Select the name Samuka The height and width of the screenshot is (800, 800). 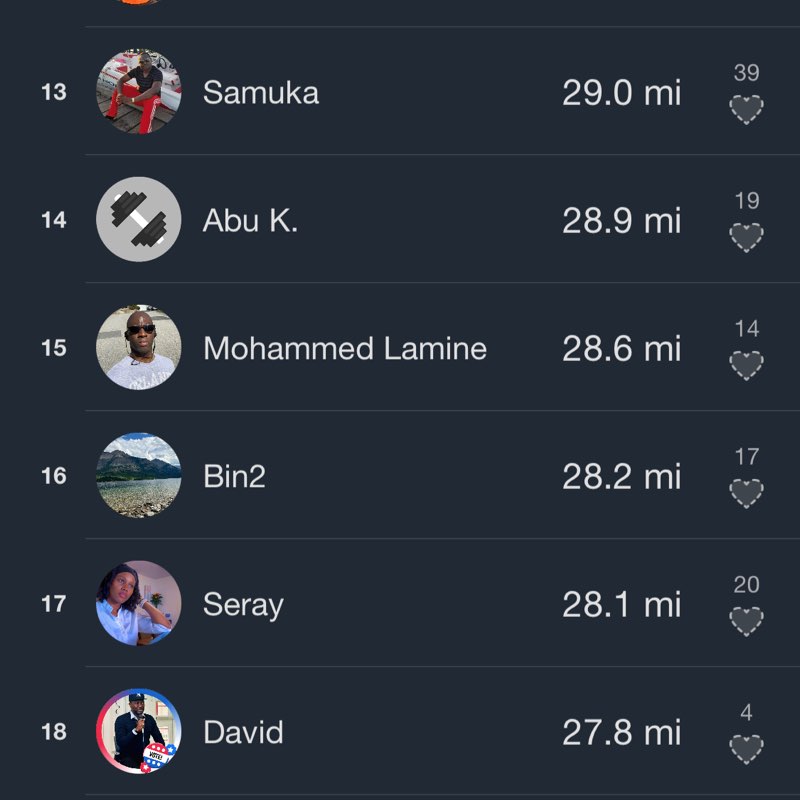click(261, 93)
